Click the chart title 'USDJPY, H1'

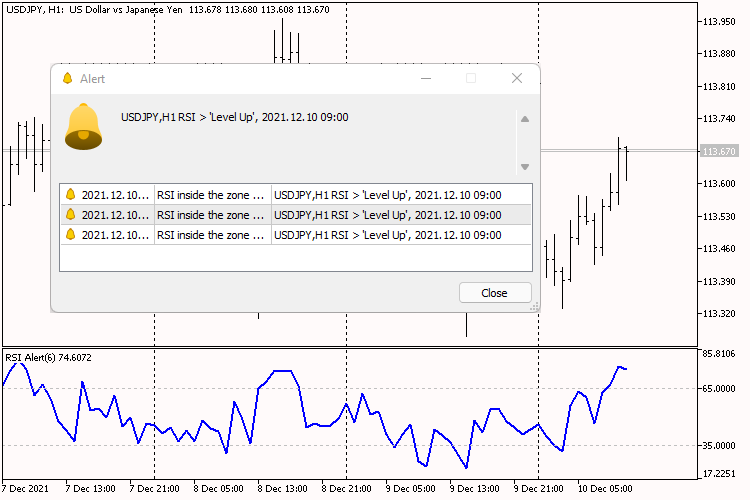pos(34,10)
